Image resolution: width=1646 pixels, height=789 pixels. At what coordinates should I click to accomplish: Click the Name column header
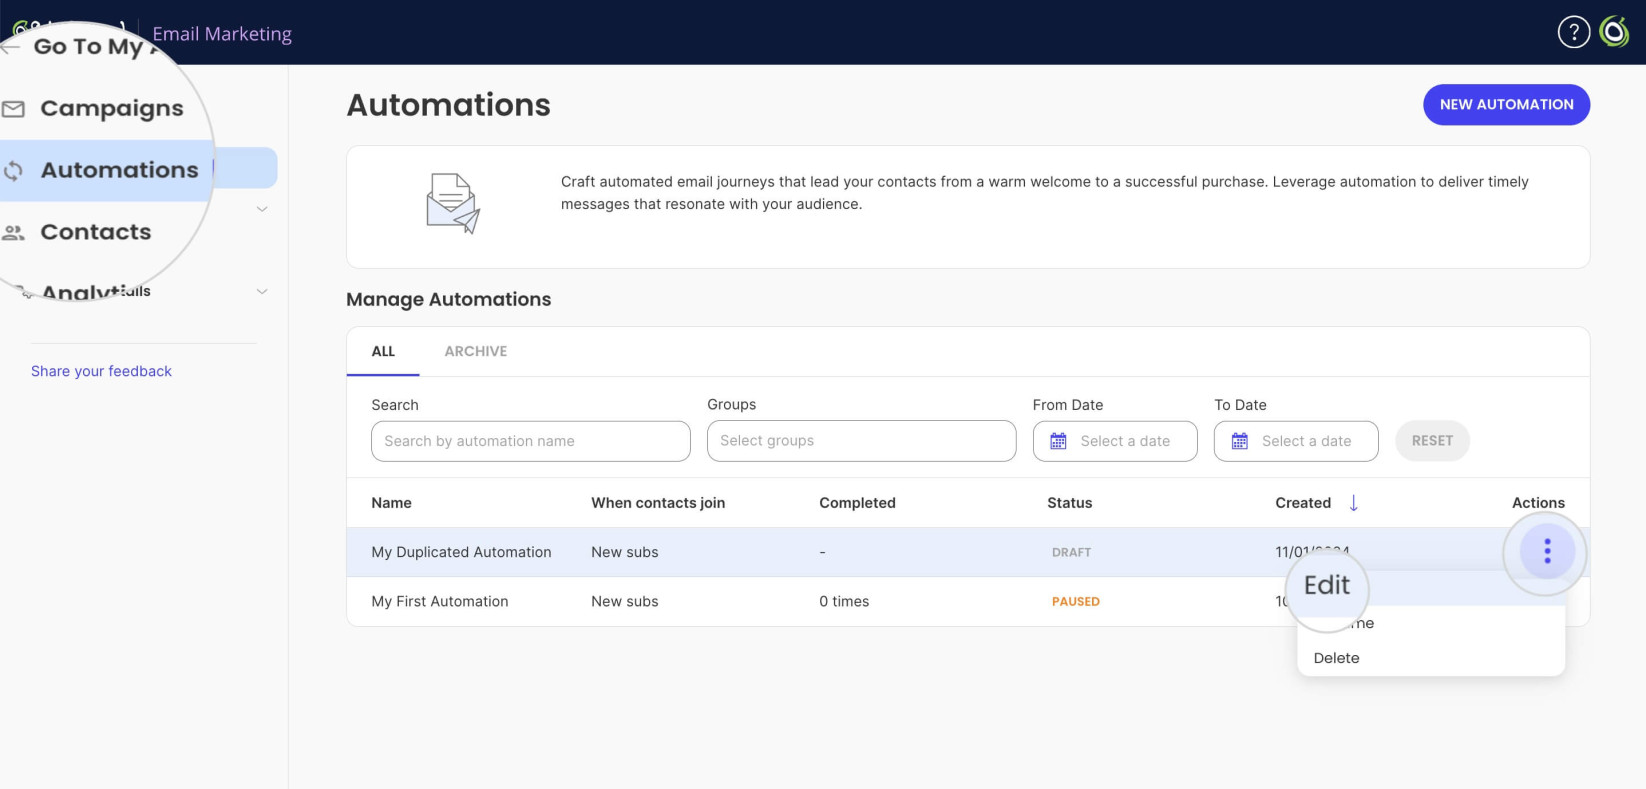coord(391,503)
